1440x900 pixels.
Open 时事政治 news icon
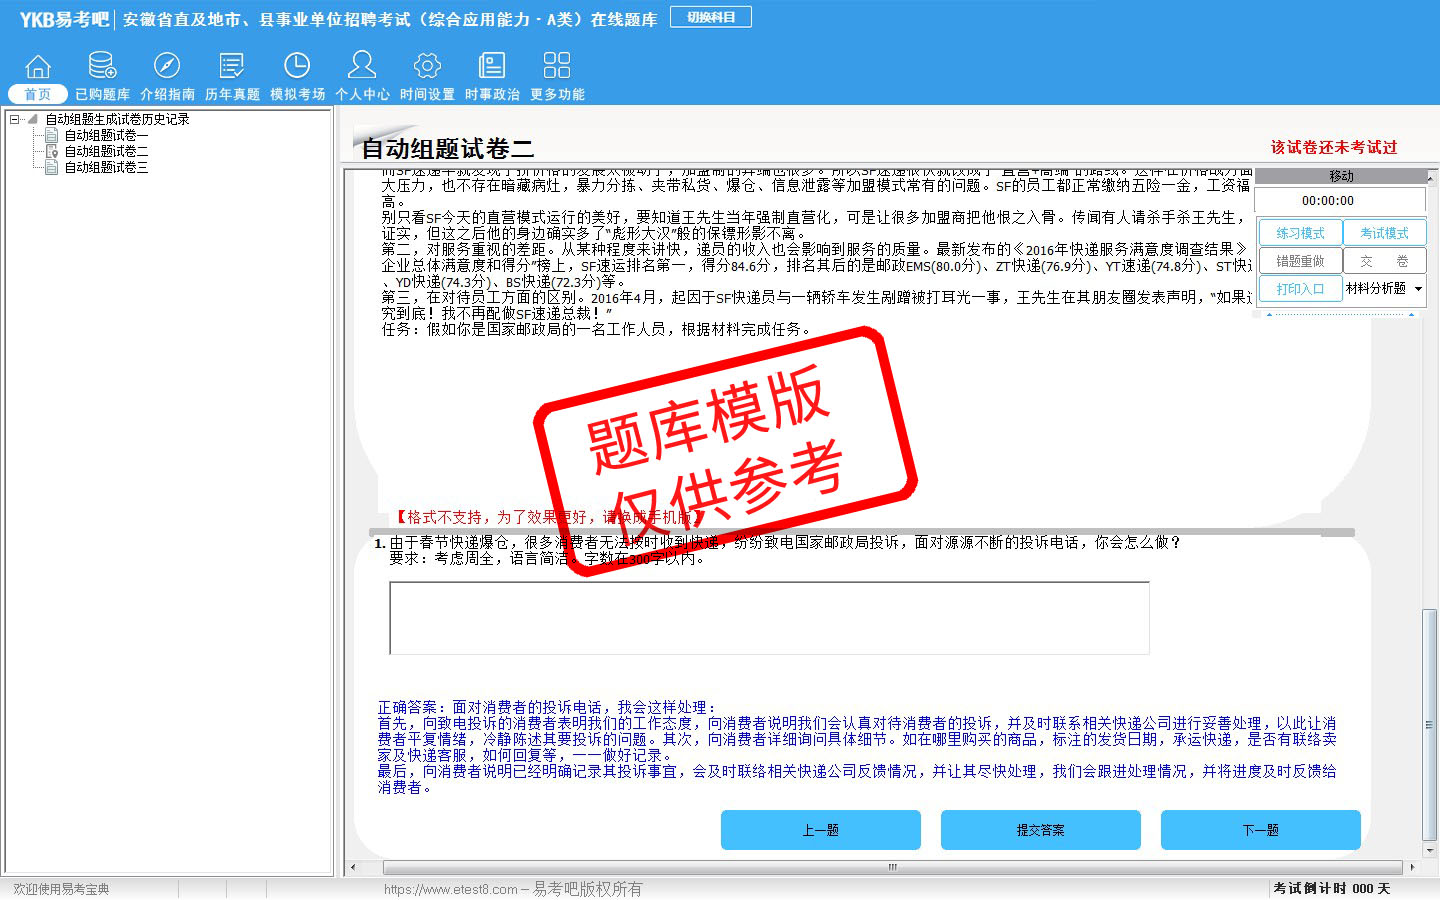[492, 67]
